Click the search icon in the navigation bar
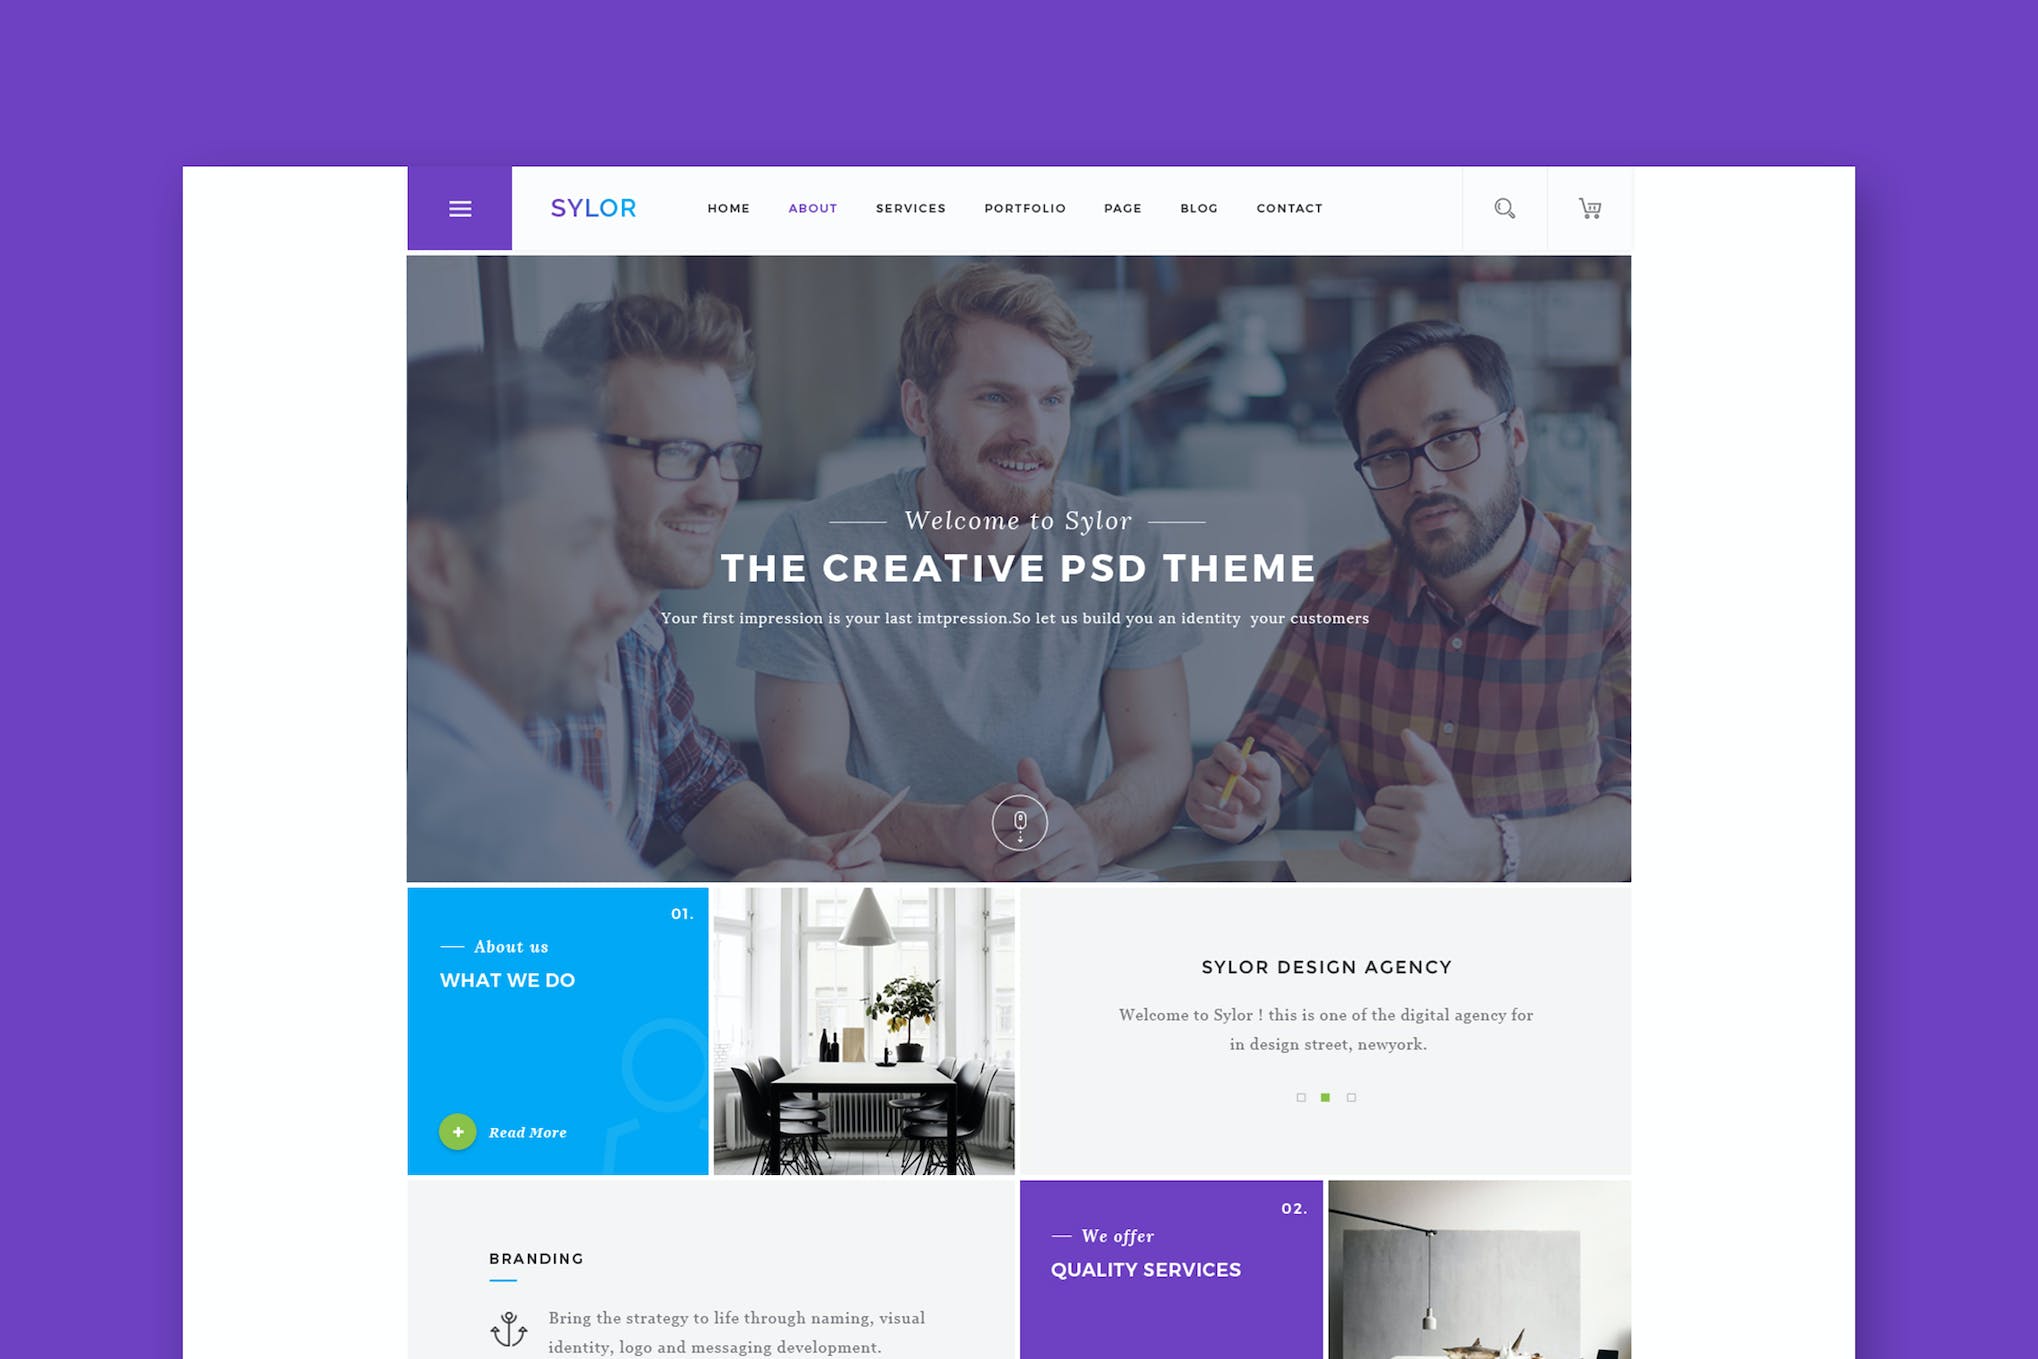Image resolution: width=2038 pixels, height=1359 pixels. click(1504, 208)
